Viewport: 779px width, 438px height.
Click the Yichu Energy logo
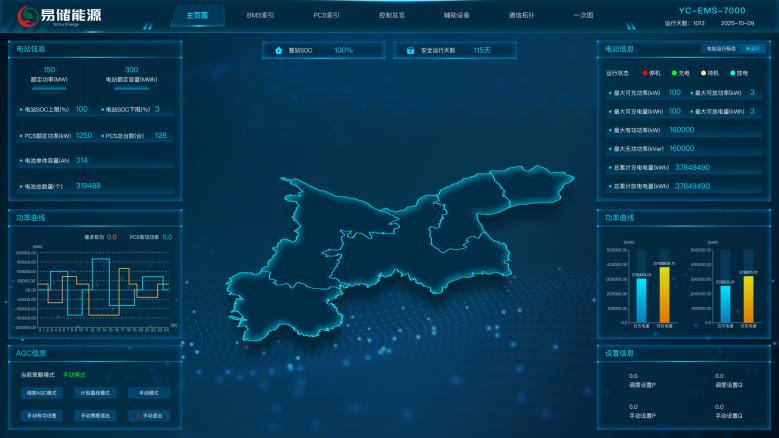point(60,16)
